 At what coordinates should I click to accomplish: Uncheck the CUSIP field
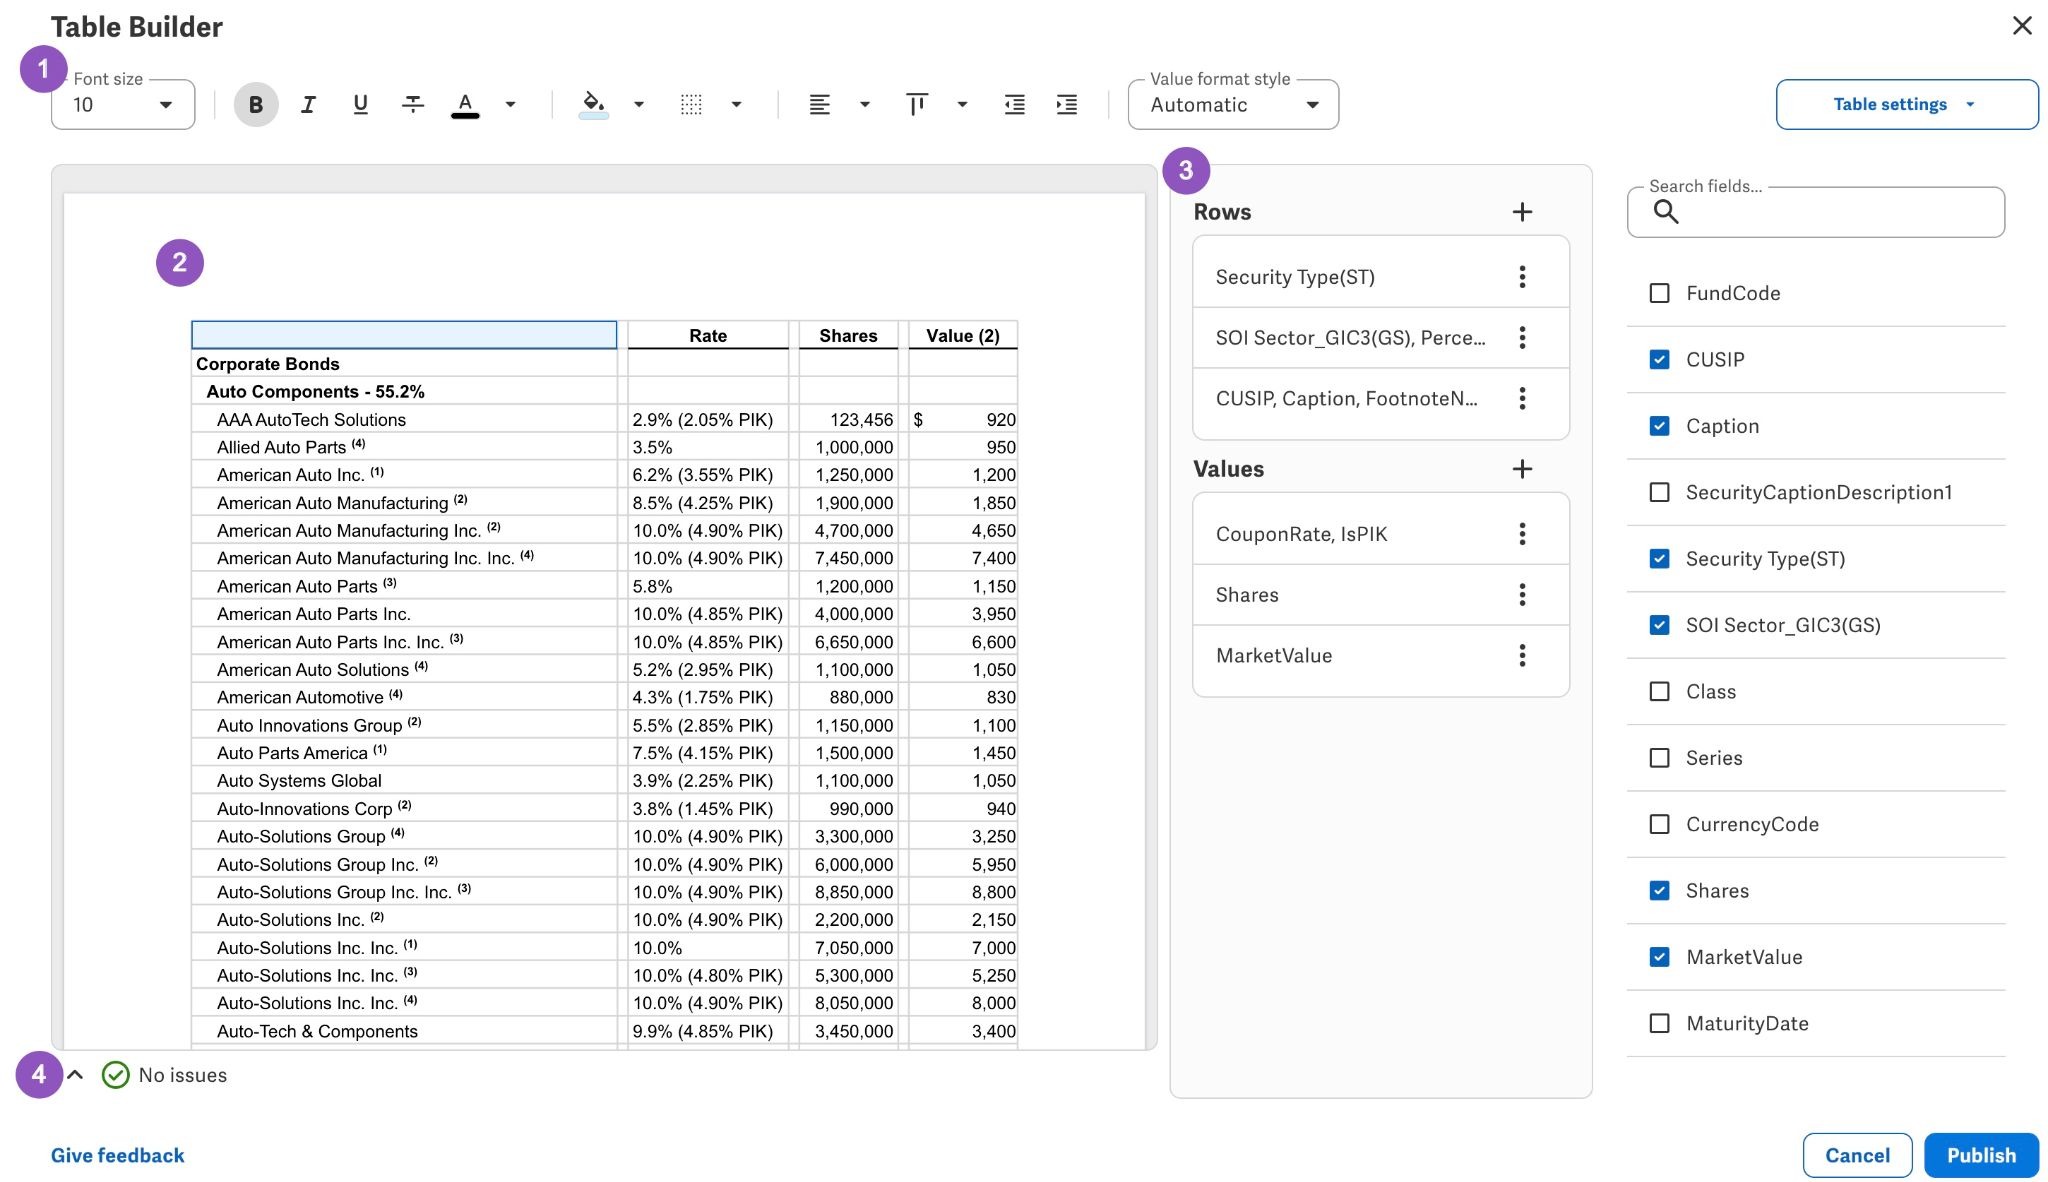click(x=1659, y=359)
